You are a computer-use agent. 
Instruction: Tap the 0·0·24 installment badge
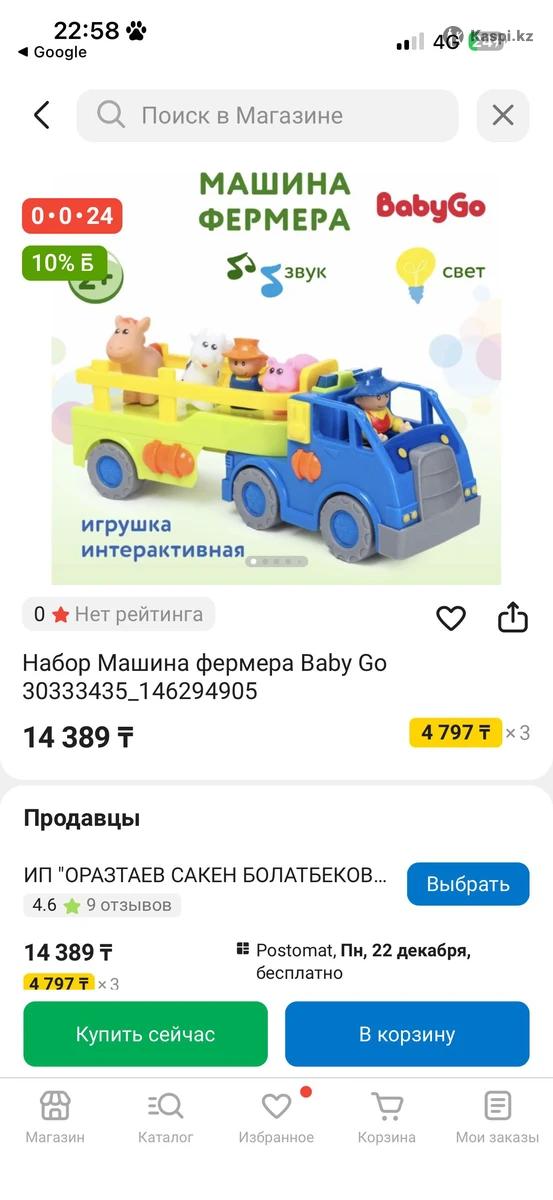tap(72, 215)
